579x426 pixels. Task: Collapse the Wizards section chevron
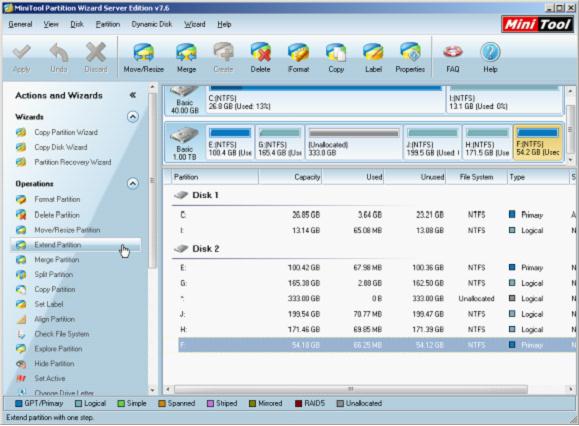point(133,117)
